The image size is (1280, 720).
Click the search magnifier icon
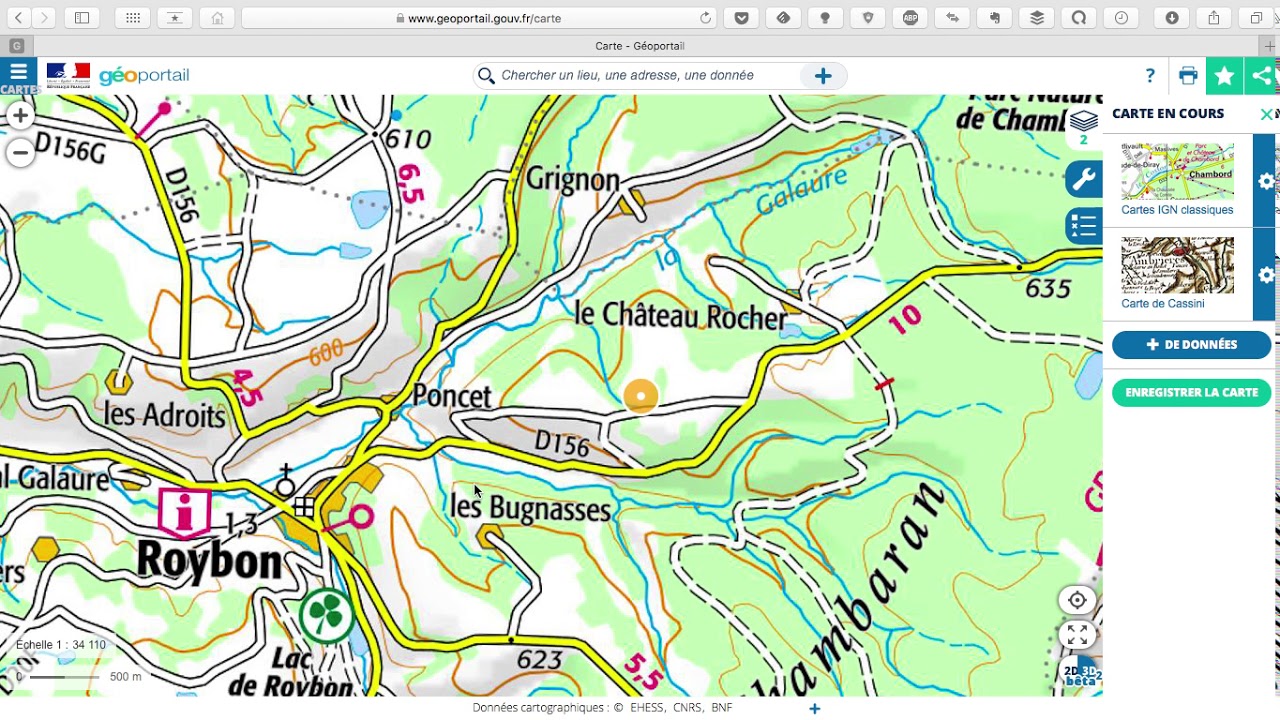pyautogui.click(x=486, y=76)
